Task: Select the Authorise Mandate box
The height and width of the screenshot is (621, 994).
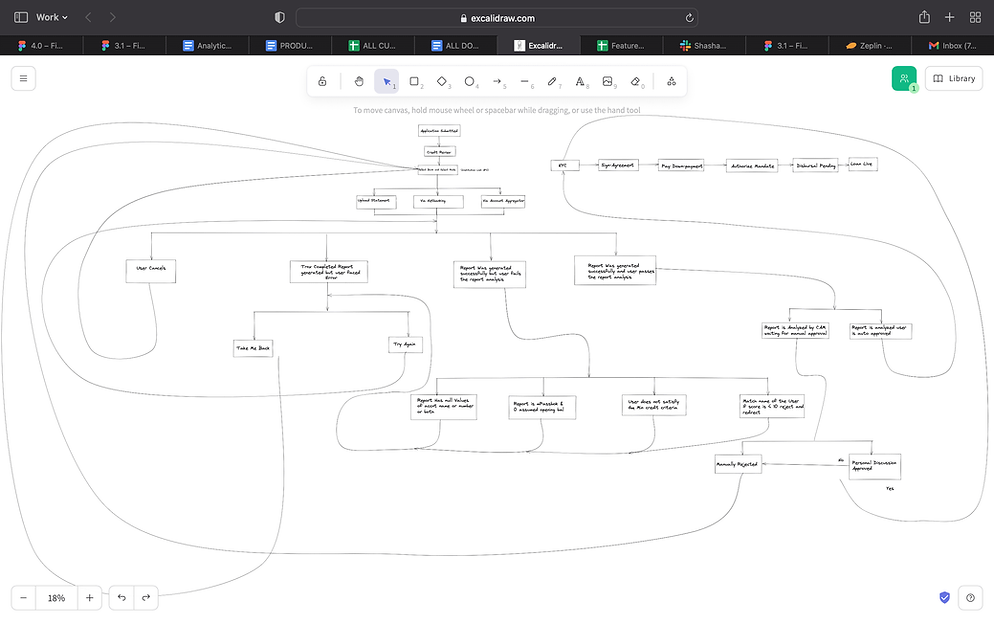Action: tap(752, 166)
